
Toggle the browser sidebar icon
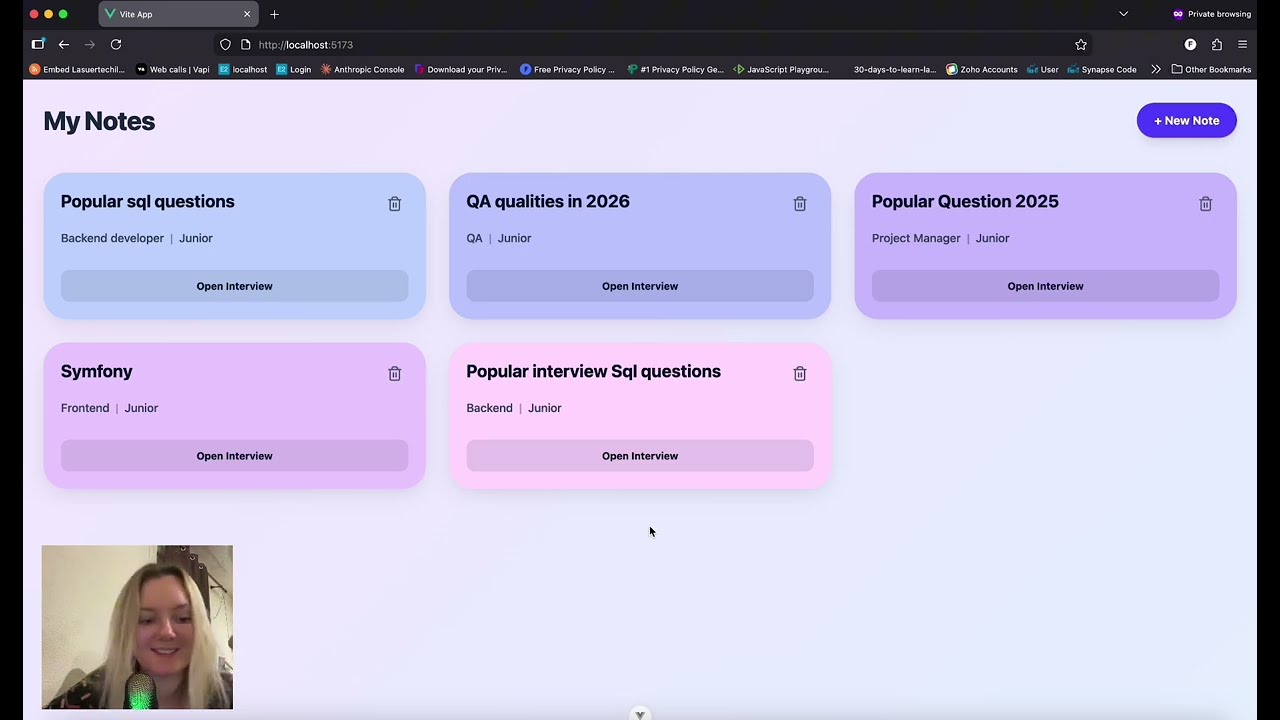coord(38,45)
